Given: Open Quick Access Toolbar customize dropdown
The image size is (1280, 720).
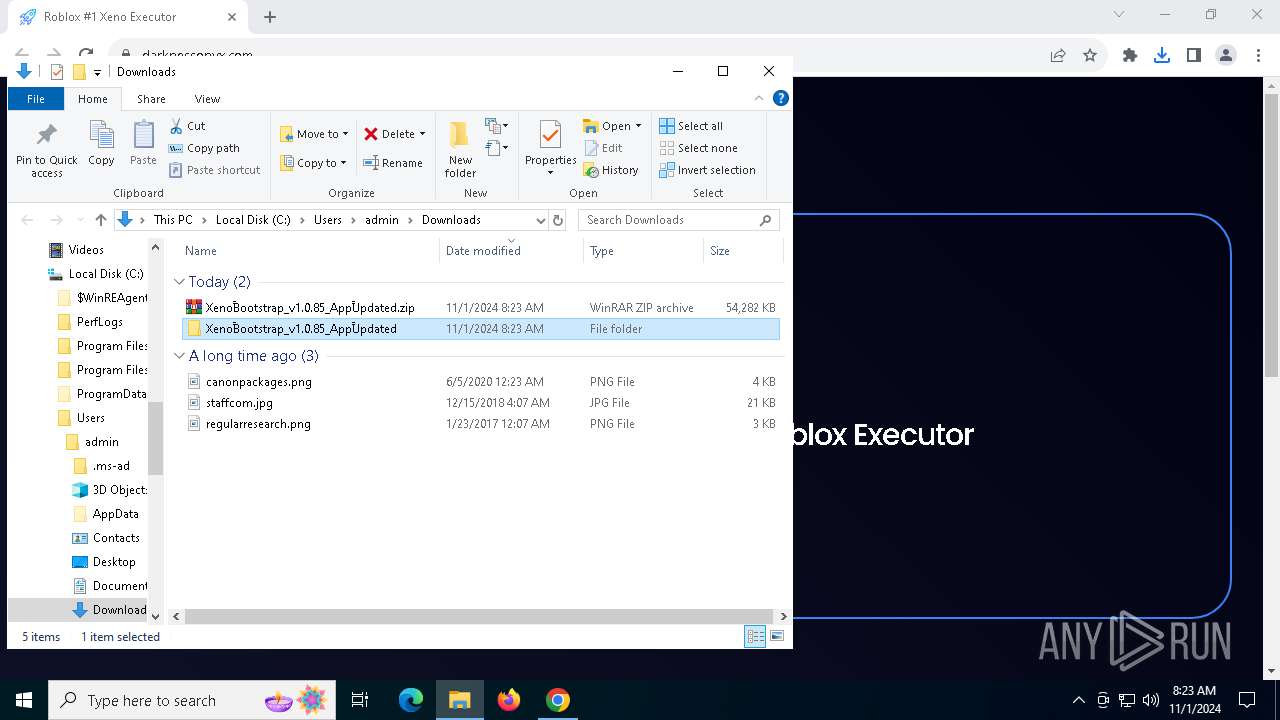Looking at the screenshot, I should click(x=97, y=72).
